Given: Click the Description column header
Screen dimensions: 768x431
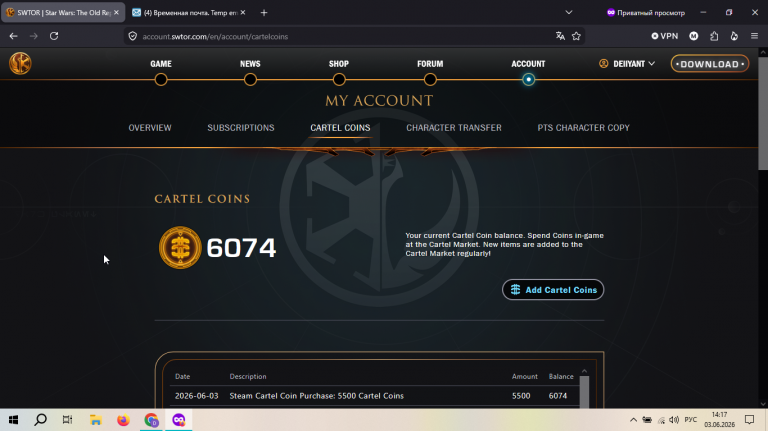Looking at the screenshot, I should [248, 377].
